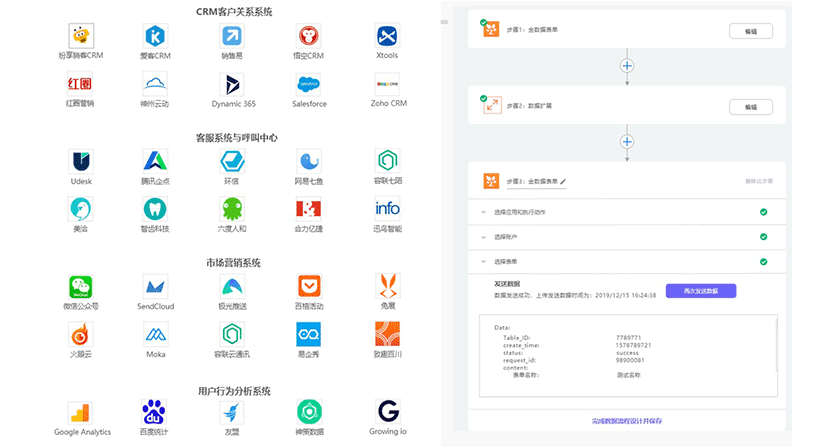Add a step after step 1
This screenshot has height=447, width=837.
[x=627, y=66]
